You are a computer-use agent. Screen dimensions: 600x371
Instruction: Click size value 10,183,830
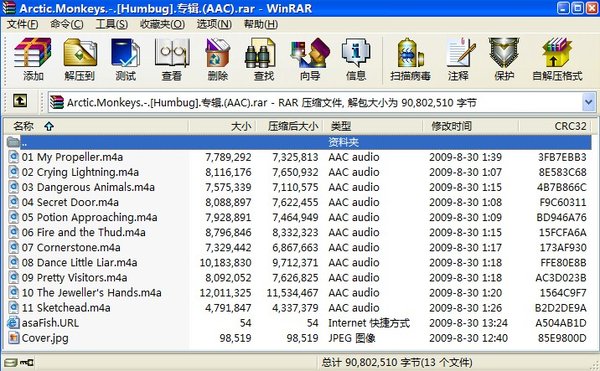coord(225,262)
